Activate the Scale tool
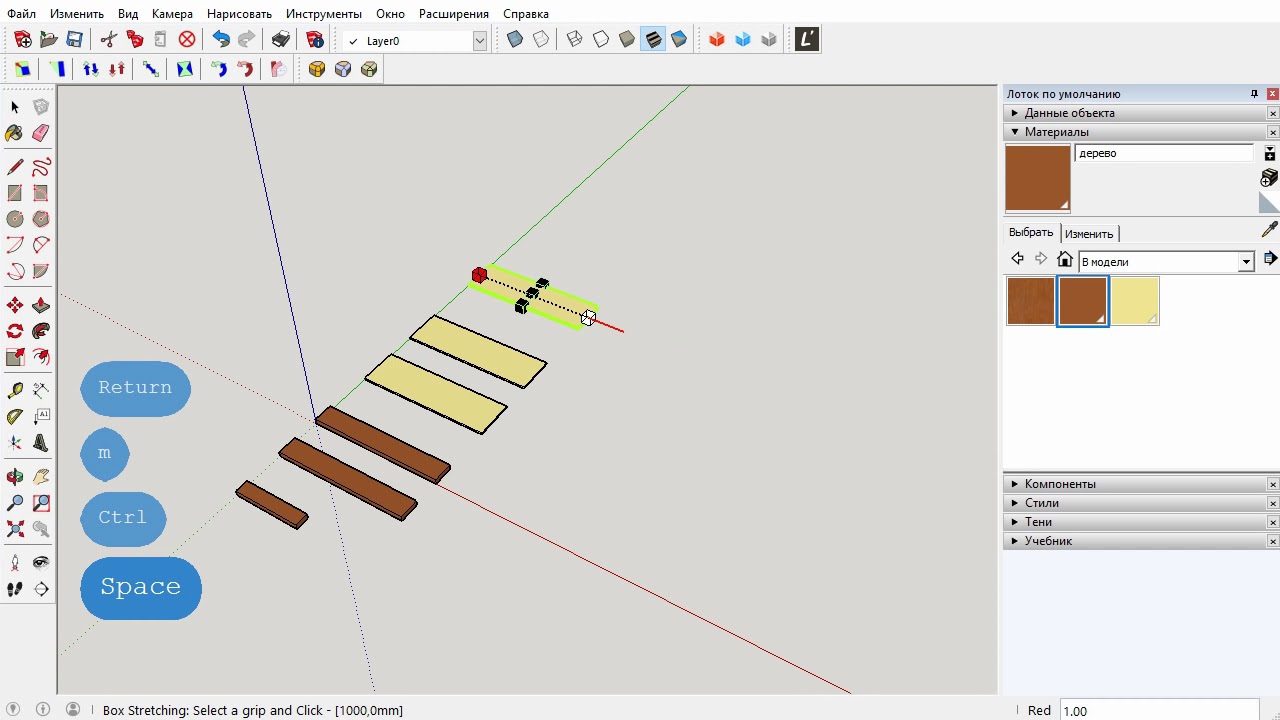 coord(15,357)
